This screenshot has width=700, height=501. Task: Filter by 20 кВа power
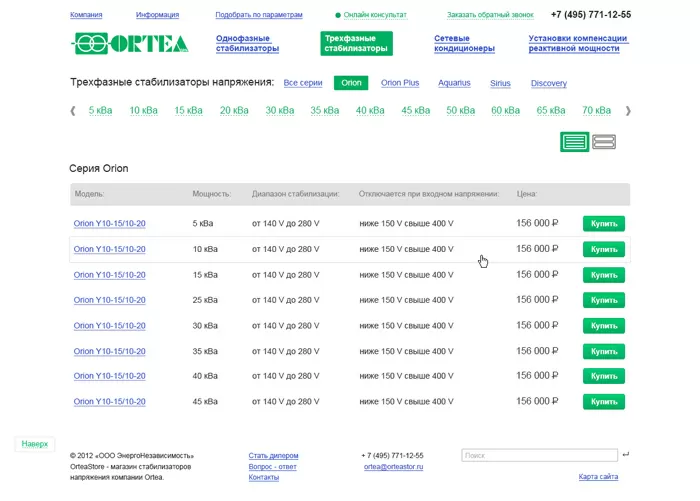coord(234,110)
